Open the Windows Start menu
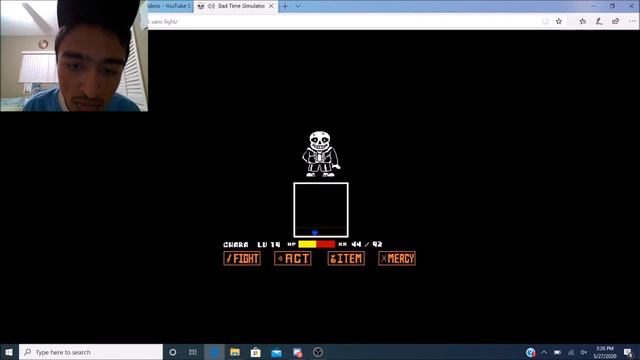 [x=9, y=352]
